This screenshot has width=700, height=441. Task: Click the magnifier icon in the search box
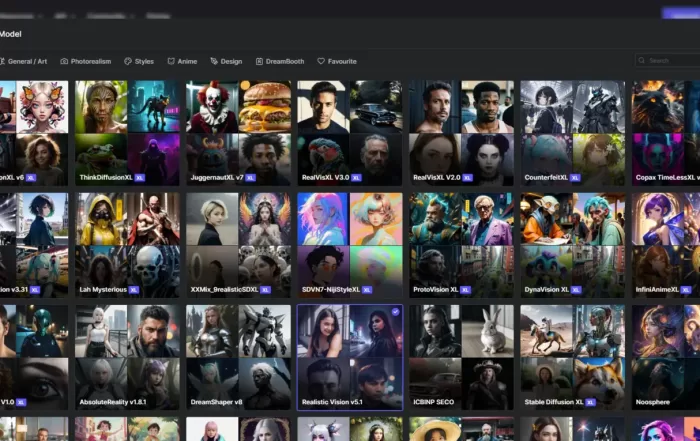pyautogui.click(x=642, y=60)
